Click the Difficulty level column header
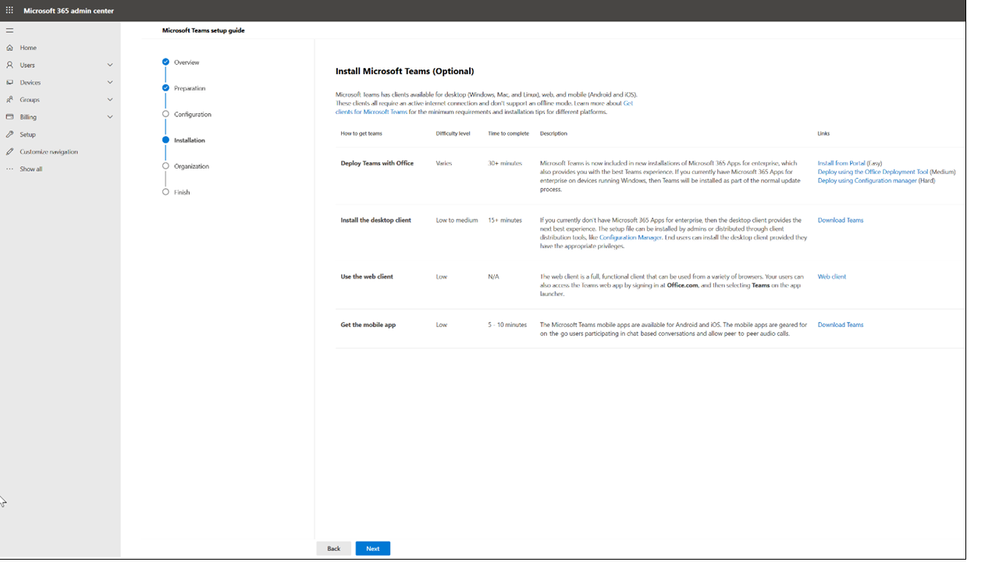This screenshot has width=999, height=562. 453,133
